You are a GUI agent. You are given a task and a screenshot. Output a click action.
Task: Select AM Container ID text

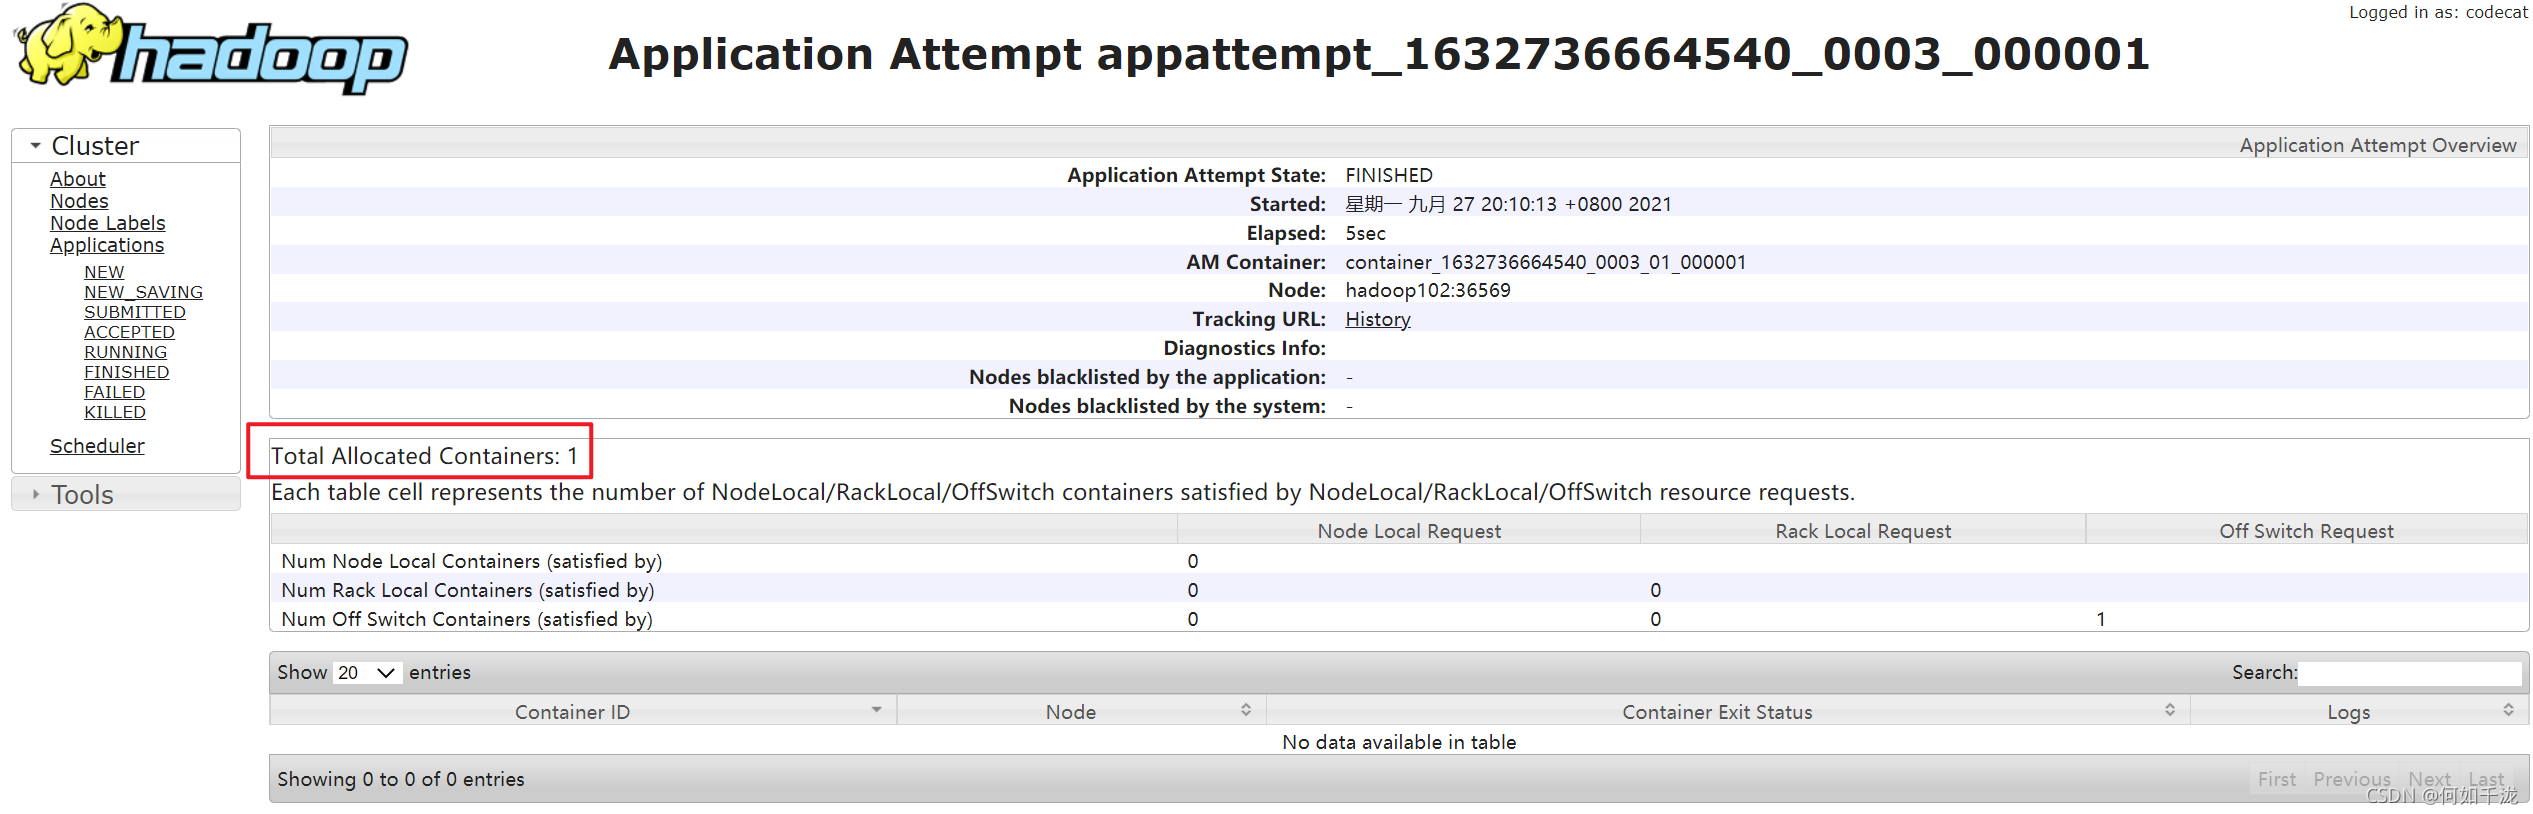[1545, 262]
